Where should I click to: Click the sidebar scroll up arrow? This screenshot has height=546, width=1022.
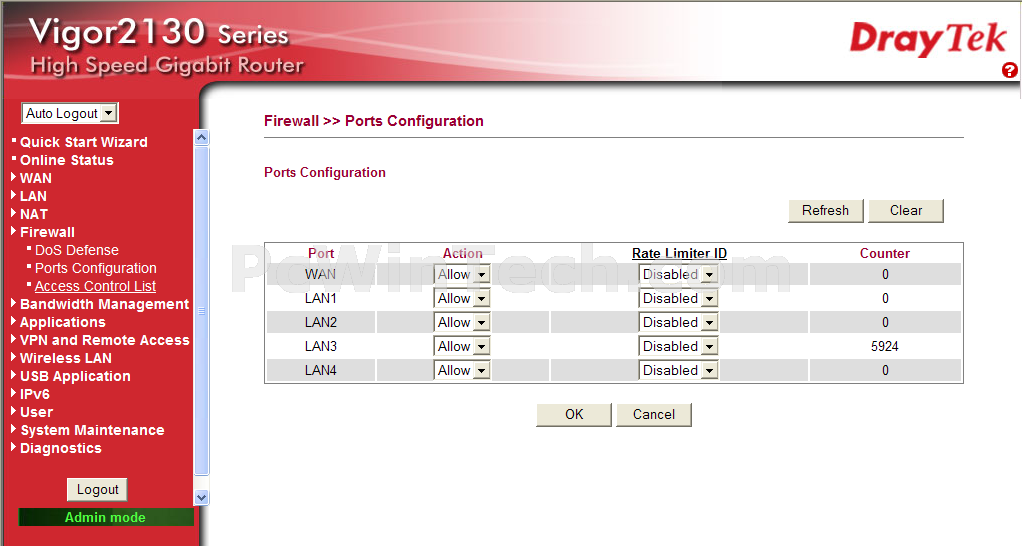coord(201,137)
